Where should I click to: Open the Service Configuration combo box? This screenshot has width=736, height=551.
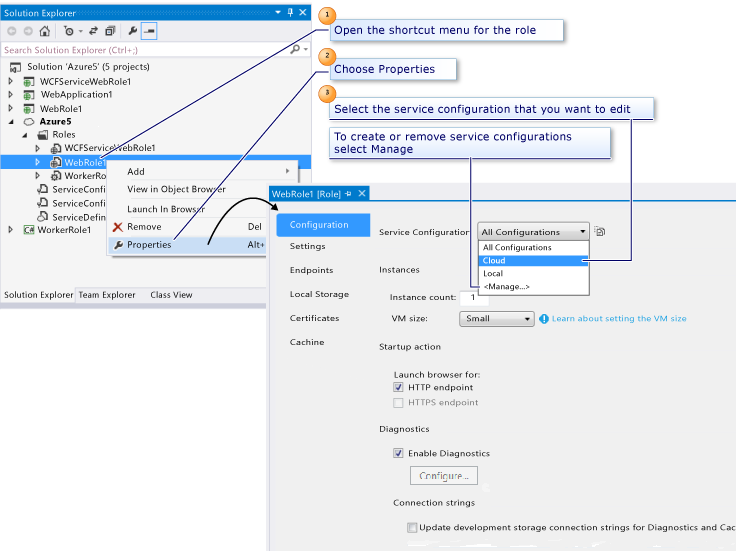(533, 232)
